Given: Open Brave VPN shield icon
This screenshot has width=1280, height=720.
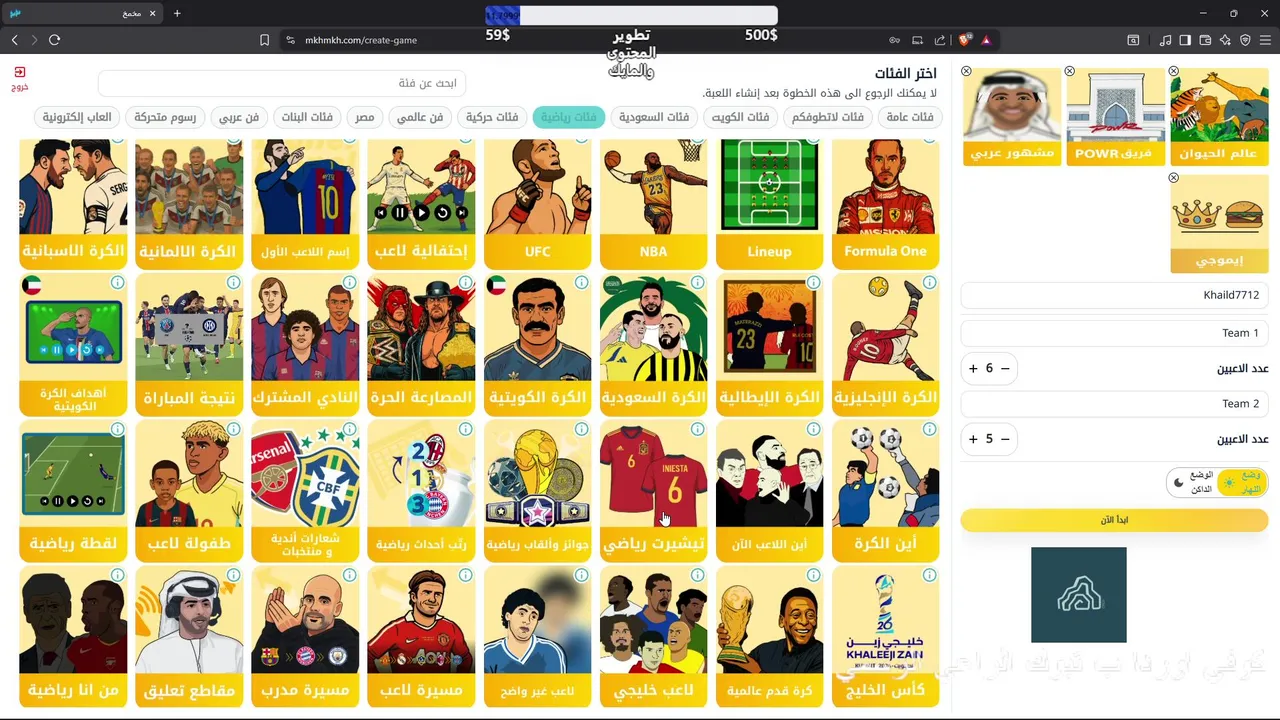Looking at the screenshot, I should [x=1245, y=40].
